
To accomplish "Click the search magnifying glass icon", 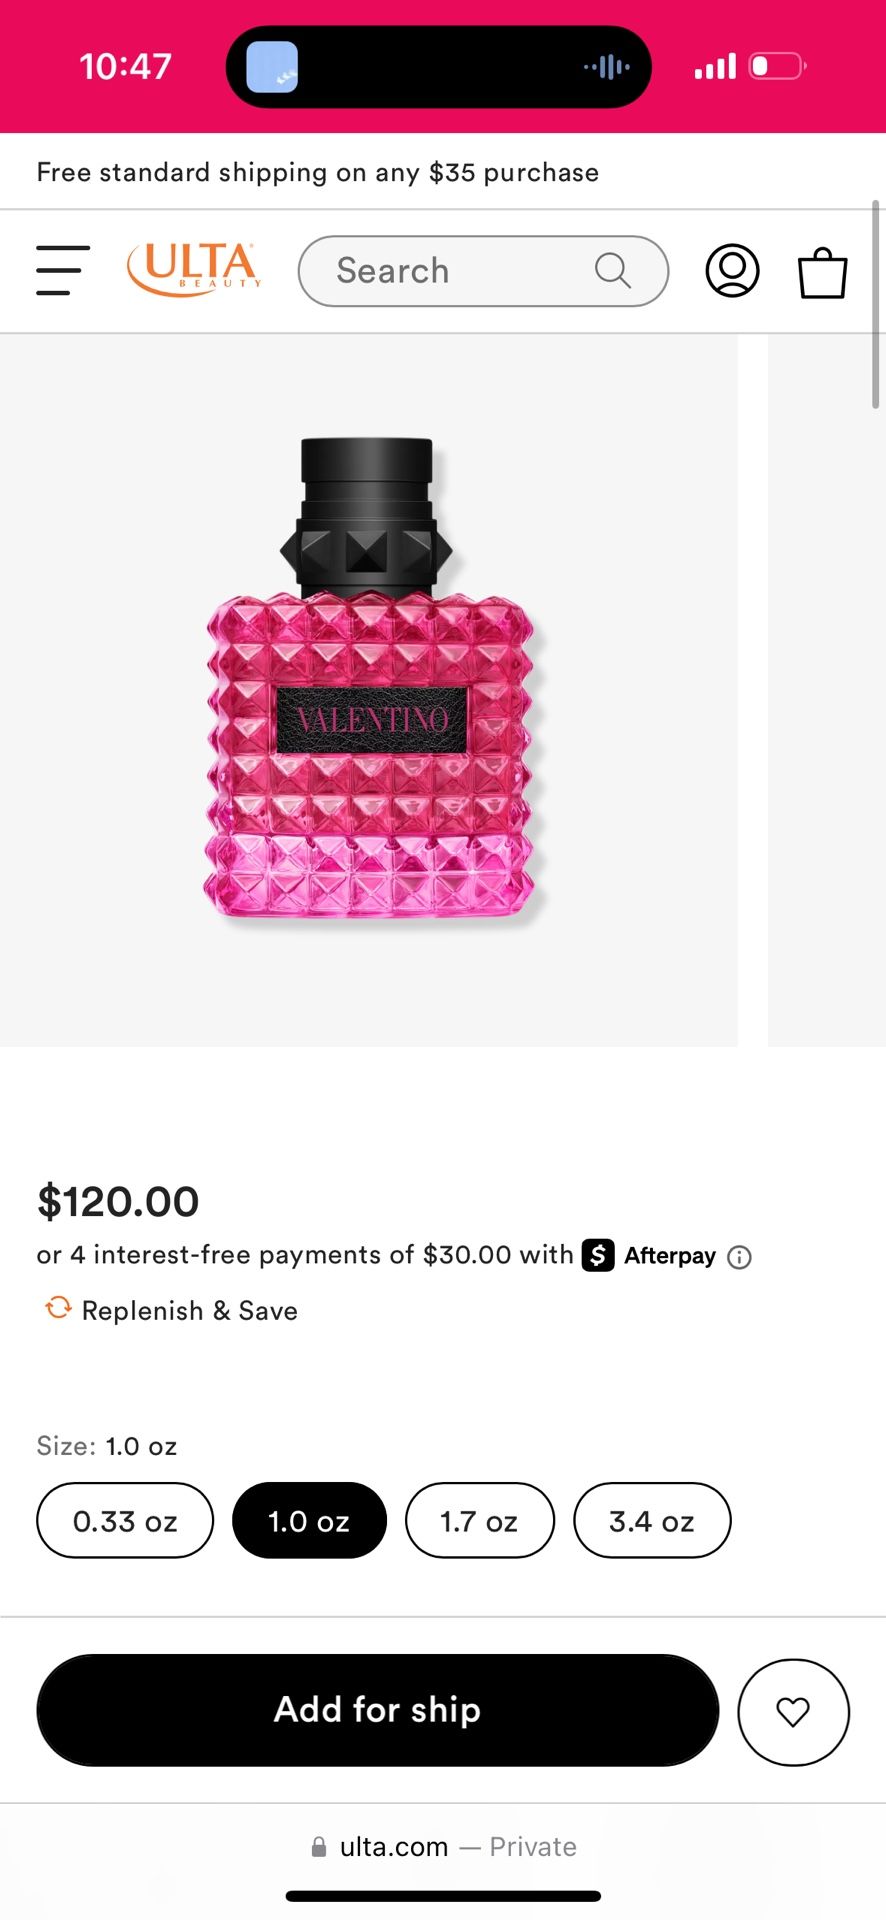I will point(612,270).
